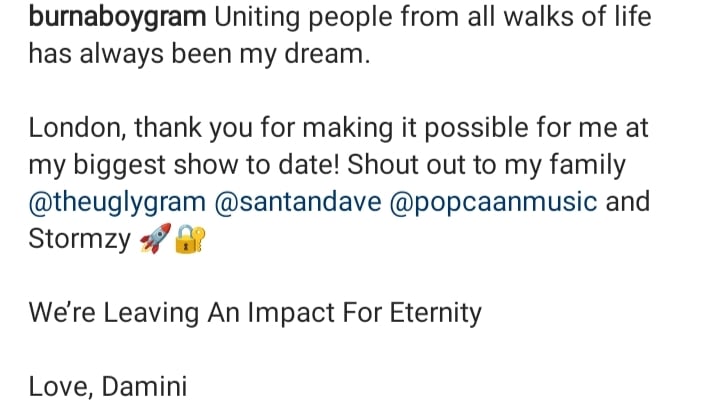Click the word family before the mentions
This screenshot has height=406, width=720.
pos(586,164)
